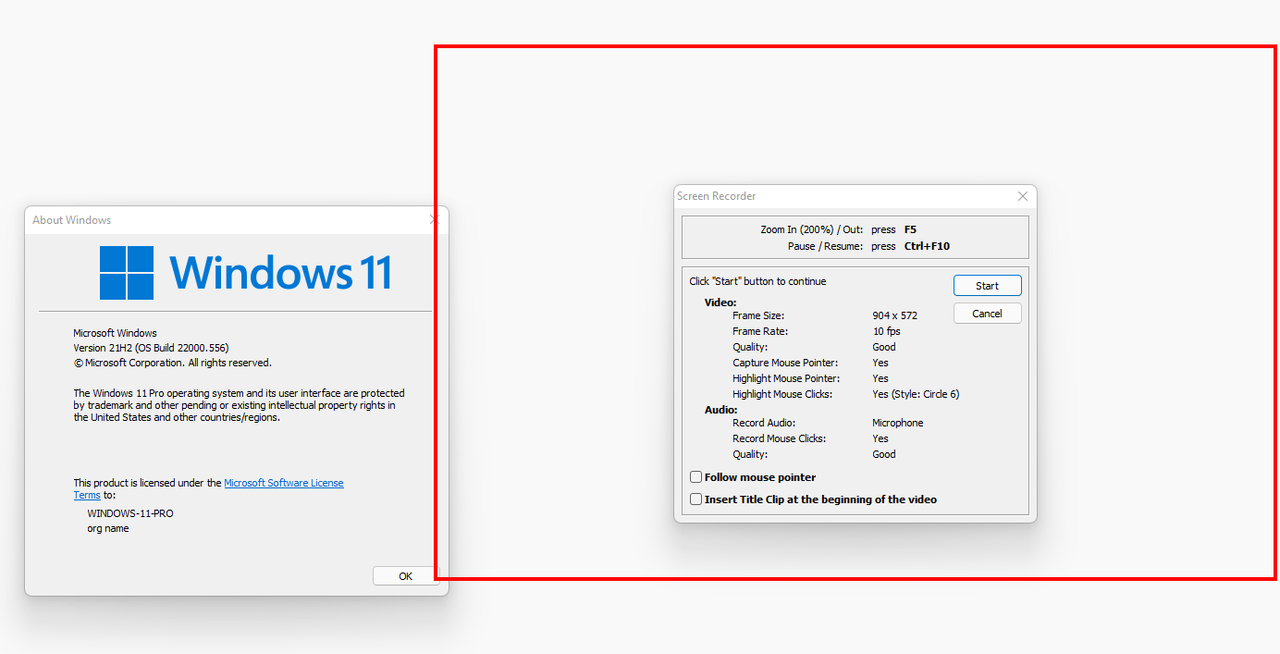
Task: Click the Highlight Mouse Clicks value Circle 6
Action: [x=915, y=395]
